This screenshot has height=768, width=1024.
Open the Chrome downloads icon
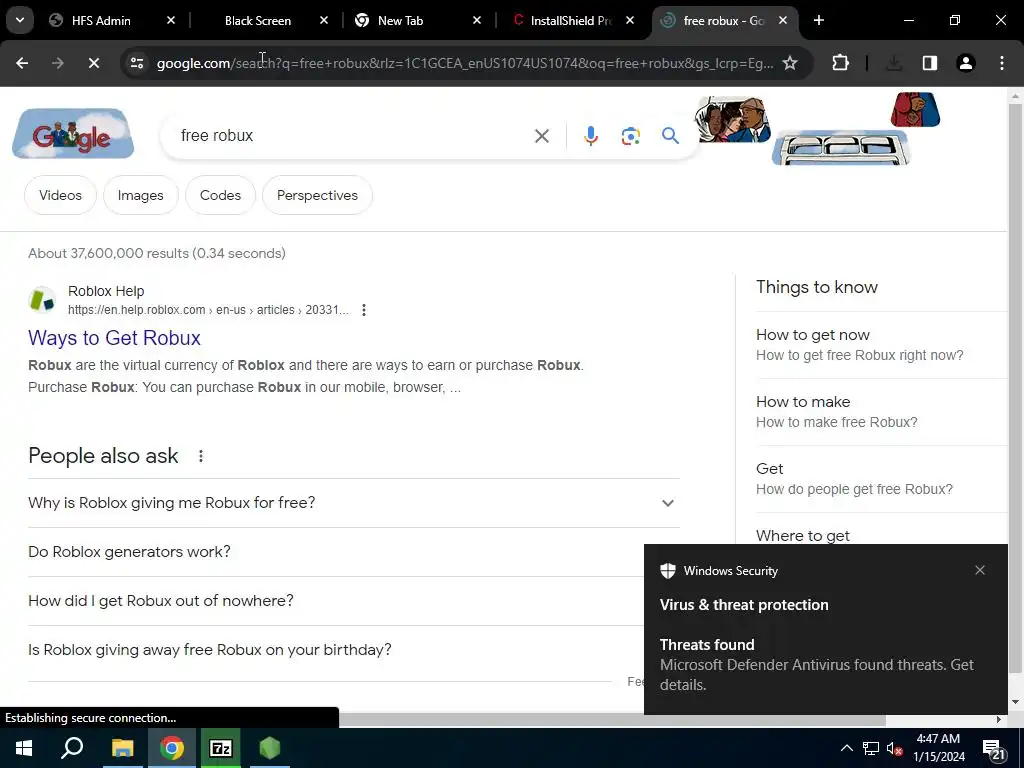tap(894, 63)
